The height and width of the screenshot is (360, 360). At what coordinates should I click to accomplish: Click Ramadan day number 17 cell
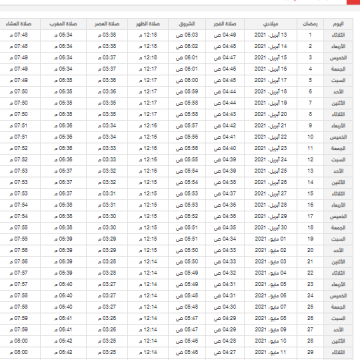[x=310, y=216]
